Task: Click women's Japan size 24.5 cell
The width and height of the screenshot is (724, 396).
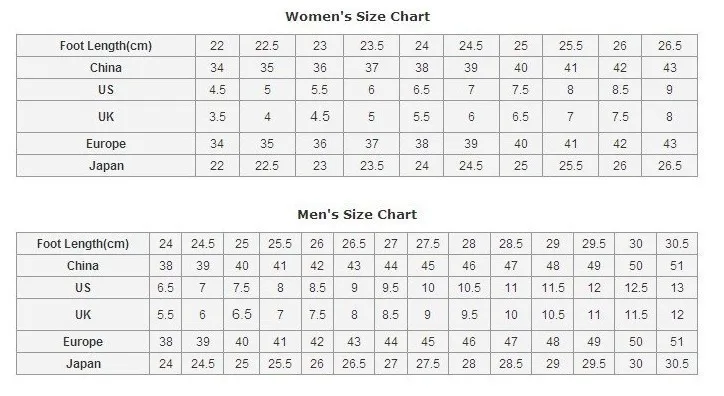Action: click(x=471, y=166)
